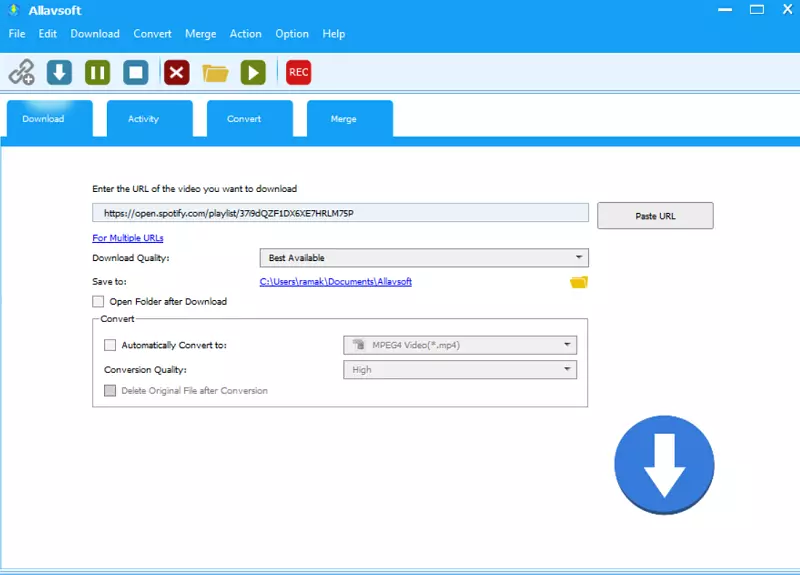Tick the Automatically Convert to checkbox
The height and width of the screenshot is (575, 800).
pyautogui.click(x=110, y=345)
